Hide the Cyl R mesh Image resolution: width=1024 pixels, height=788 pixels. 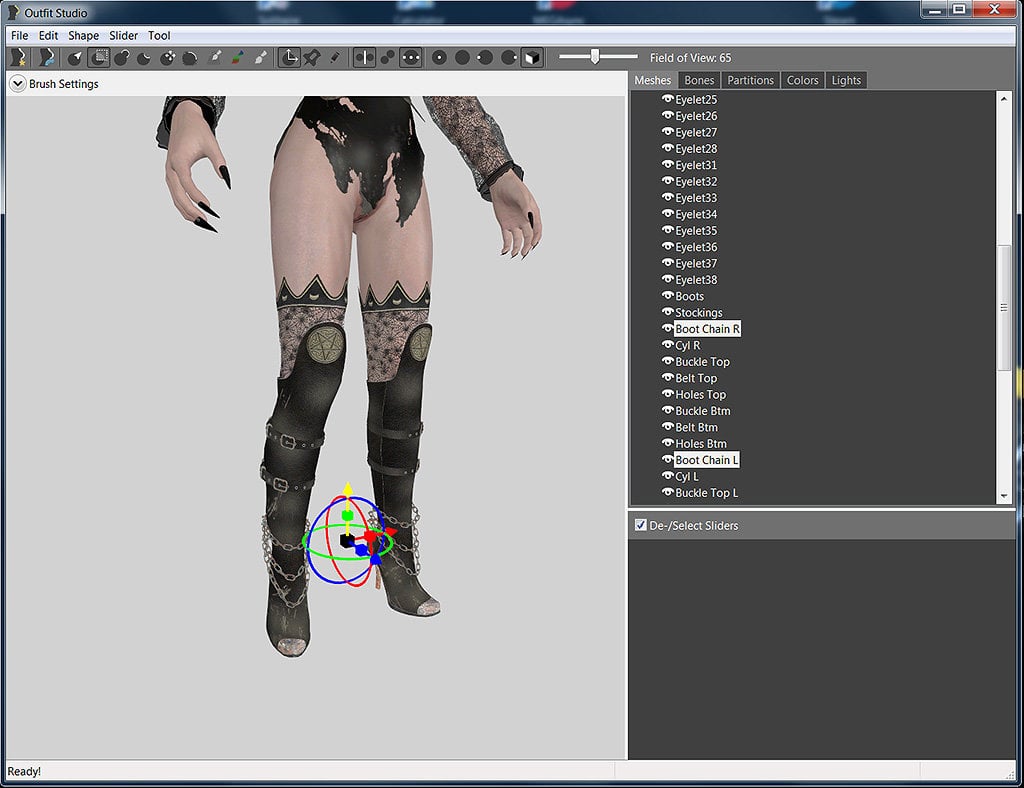coord(667,344)
